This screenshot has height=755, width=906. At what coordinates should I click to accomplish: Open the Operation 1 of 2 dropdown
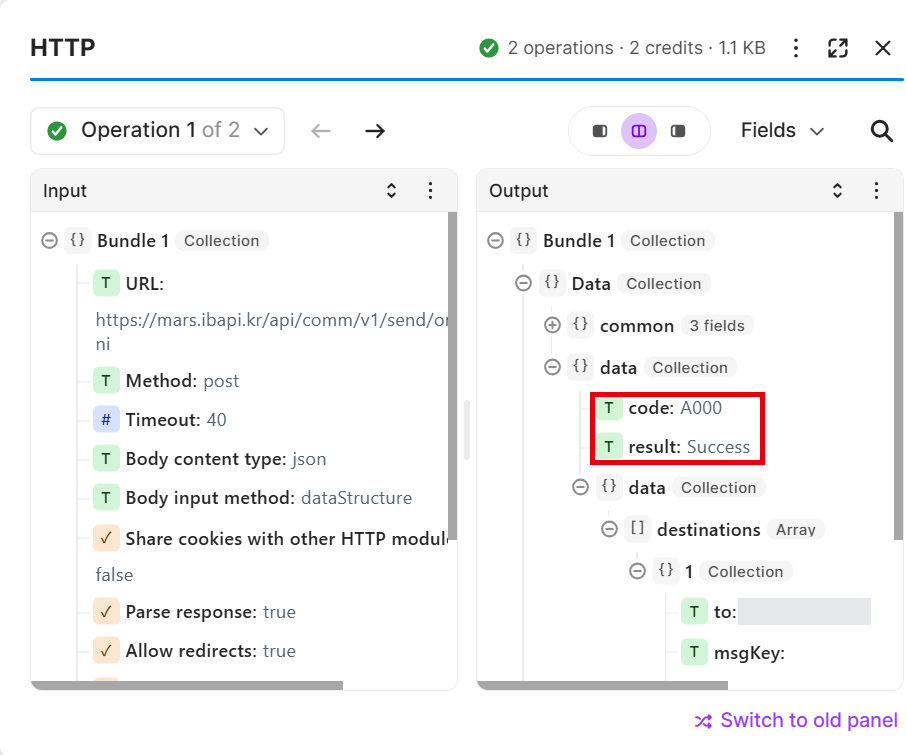[157, 131]
